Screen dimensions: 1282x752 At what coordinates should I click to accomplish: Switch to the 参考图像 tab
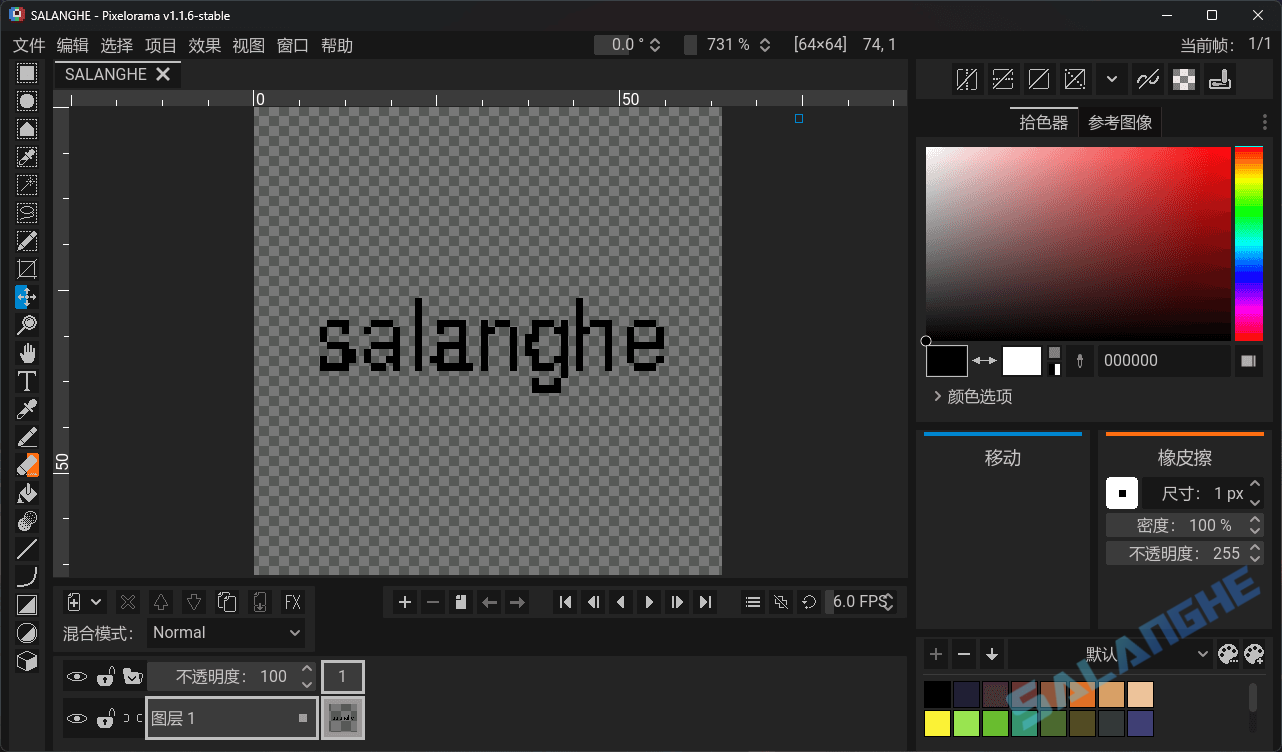(x=1120, y=123)
